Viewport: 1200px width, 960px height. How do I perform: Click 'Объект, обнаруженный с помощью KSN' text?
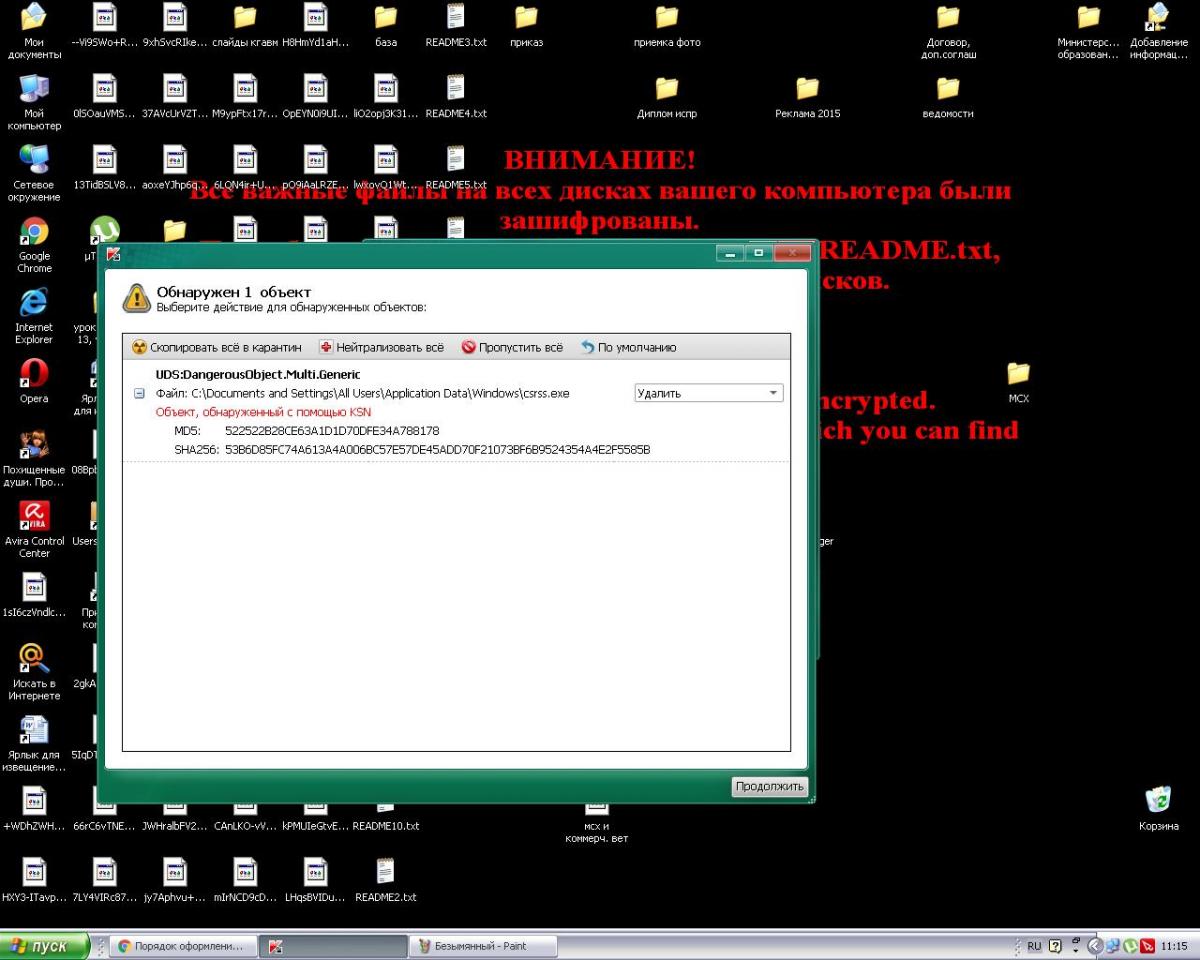263,412
